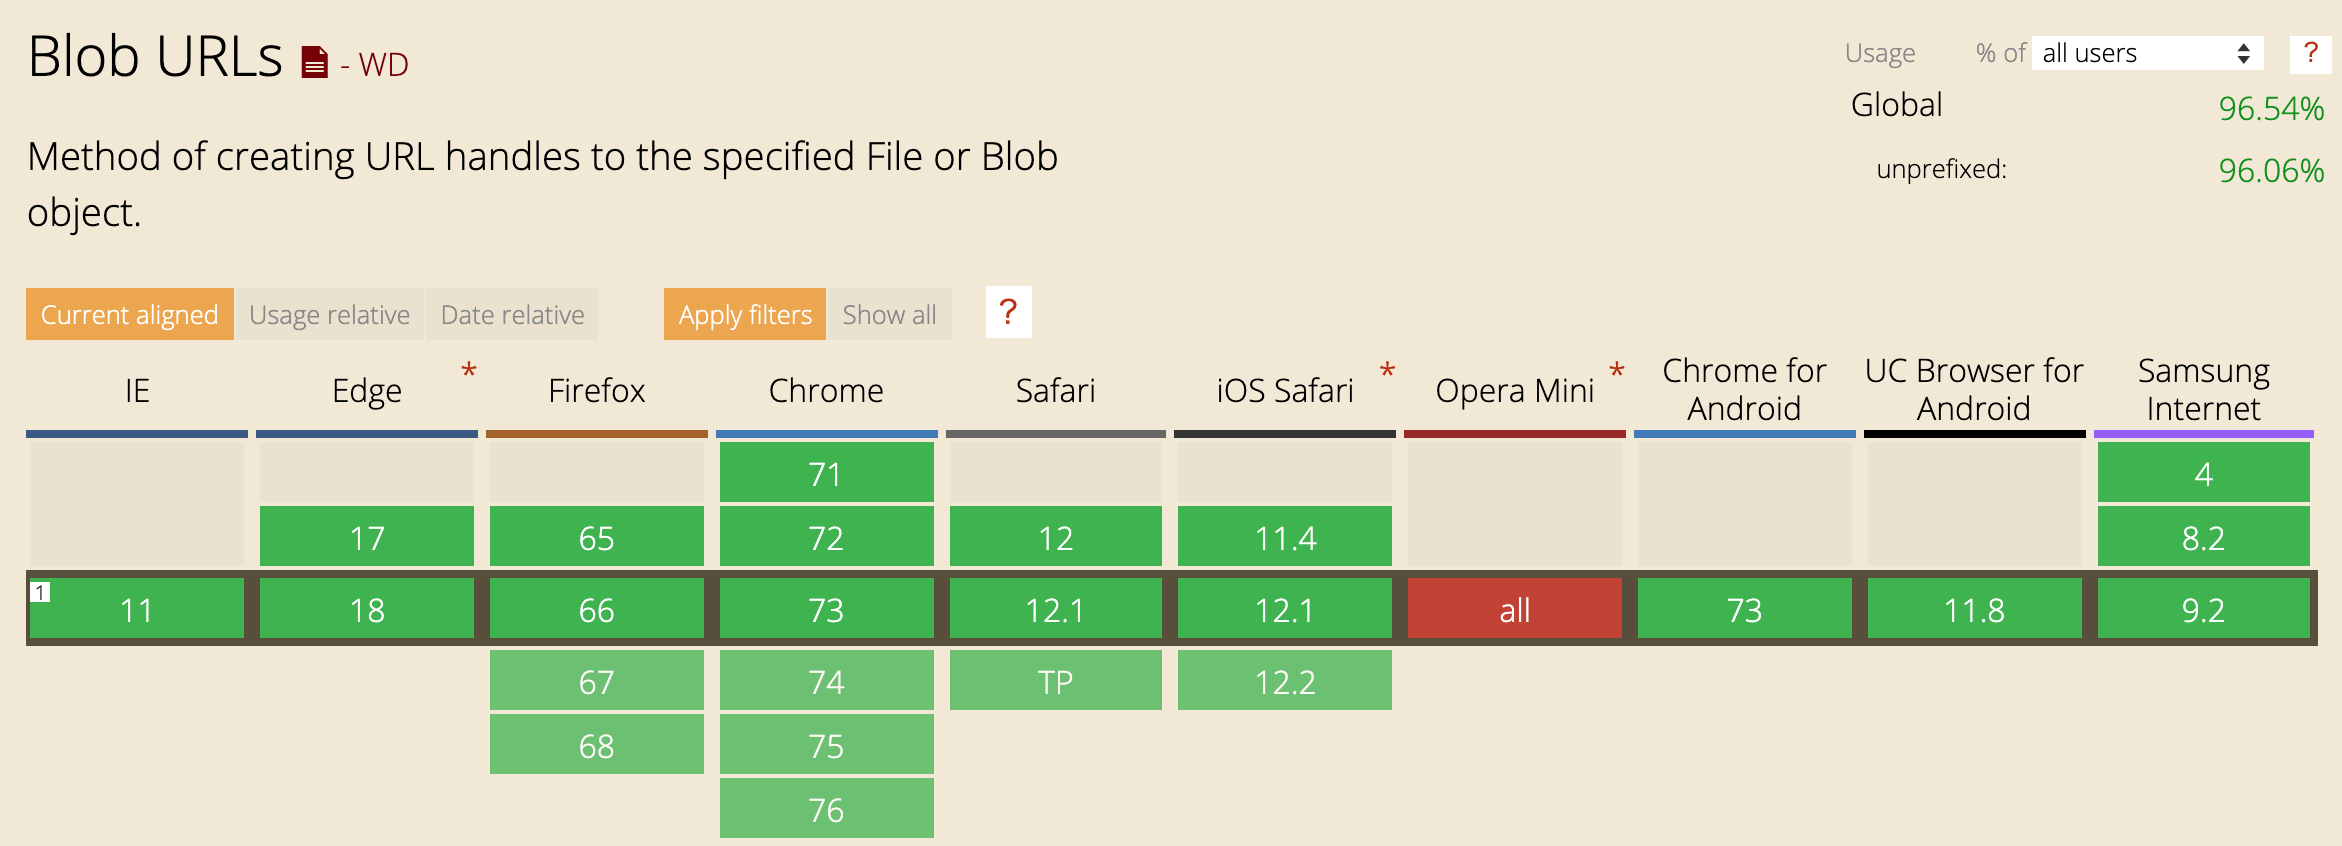
Task: Switch to Usage relative view
Action: [x=330, y=314]
